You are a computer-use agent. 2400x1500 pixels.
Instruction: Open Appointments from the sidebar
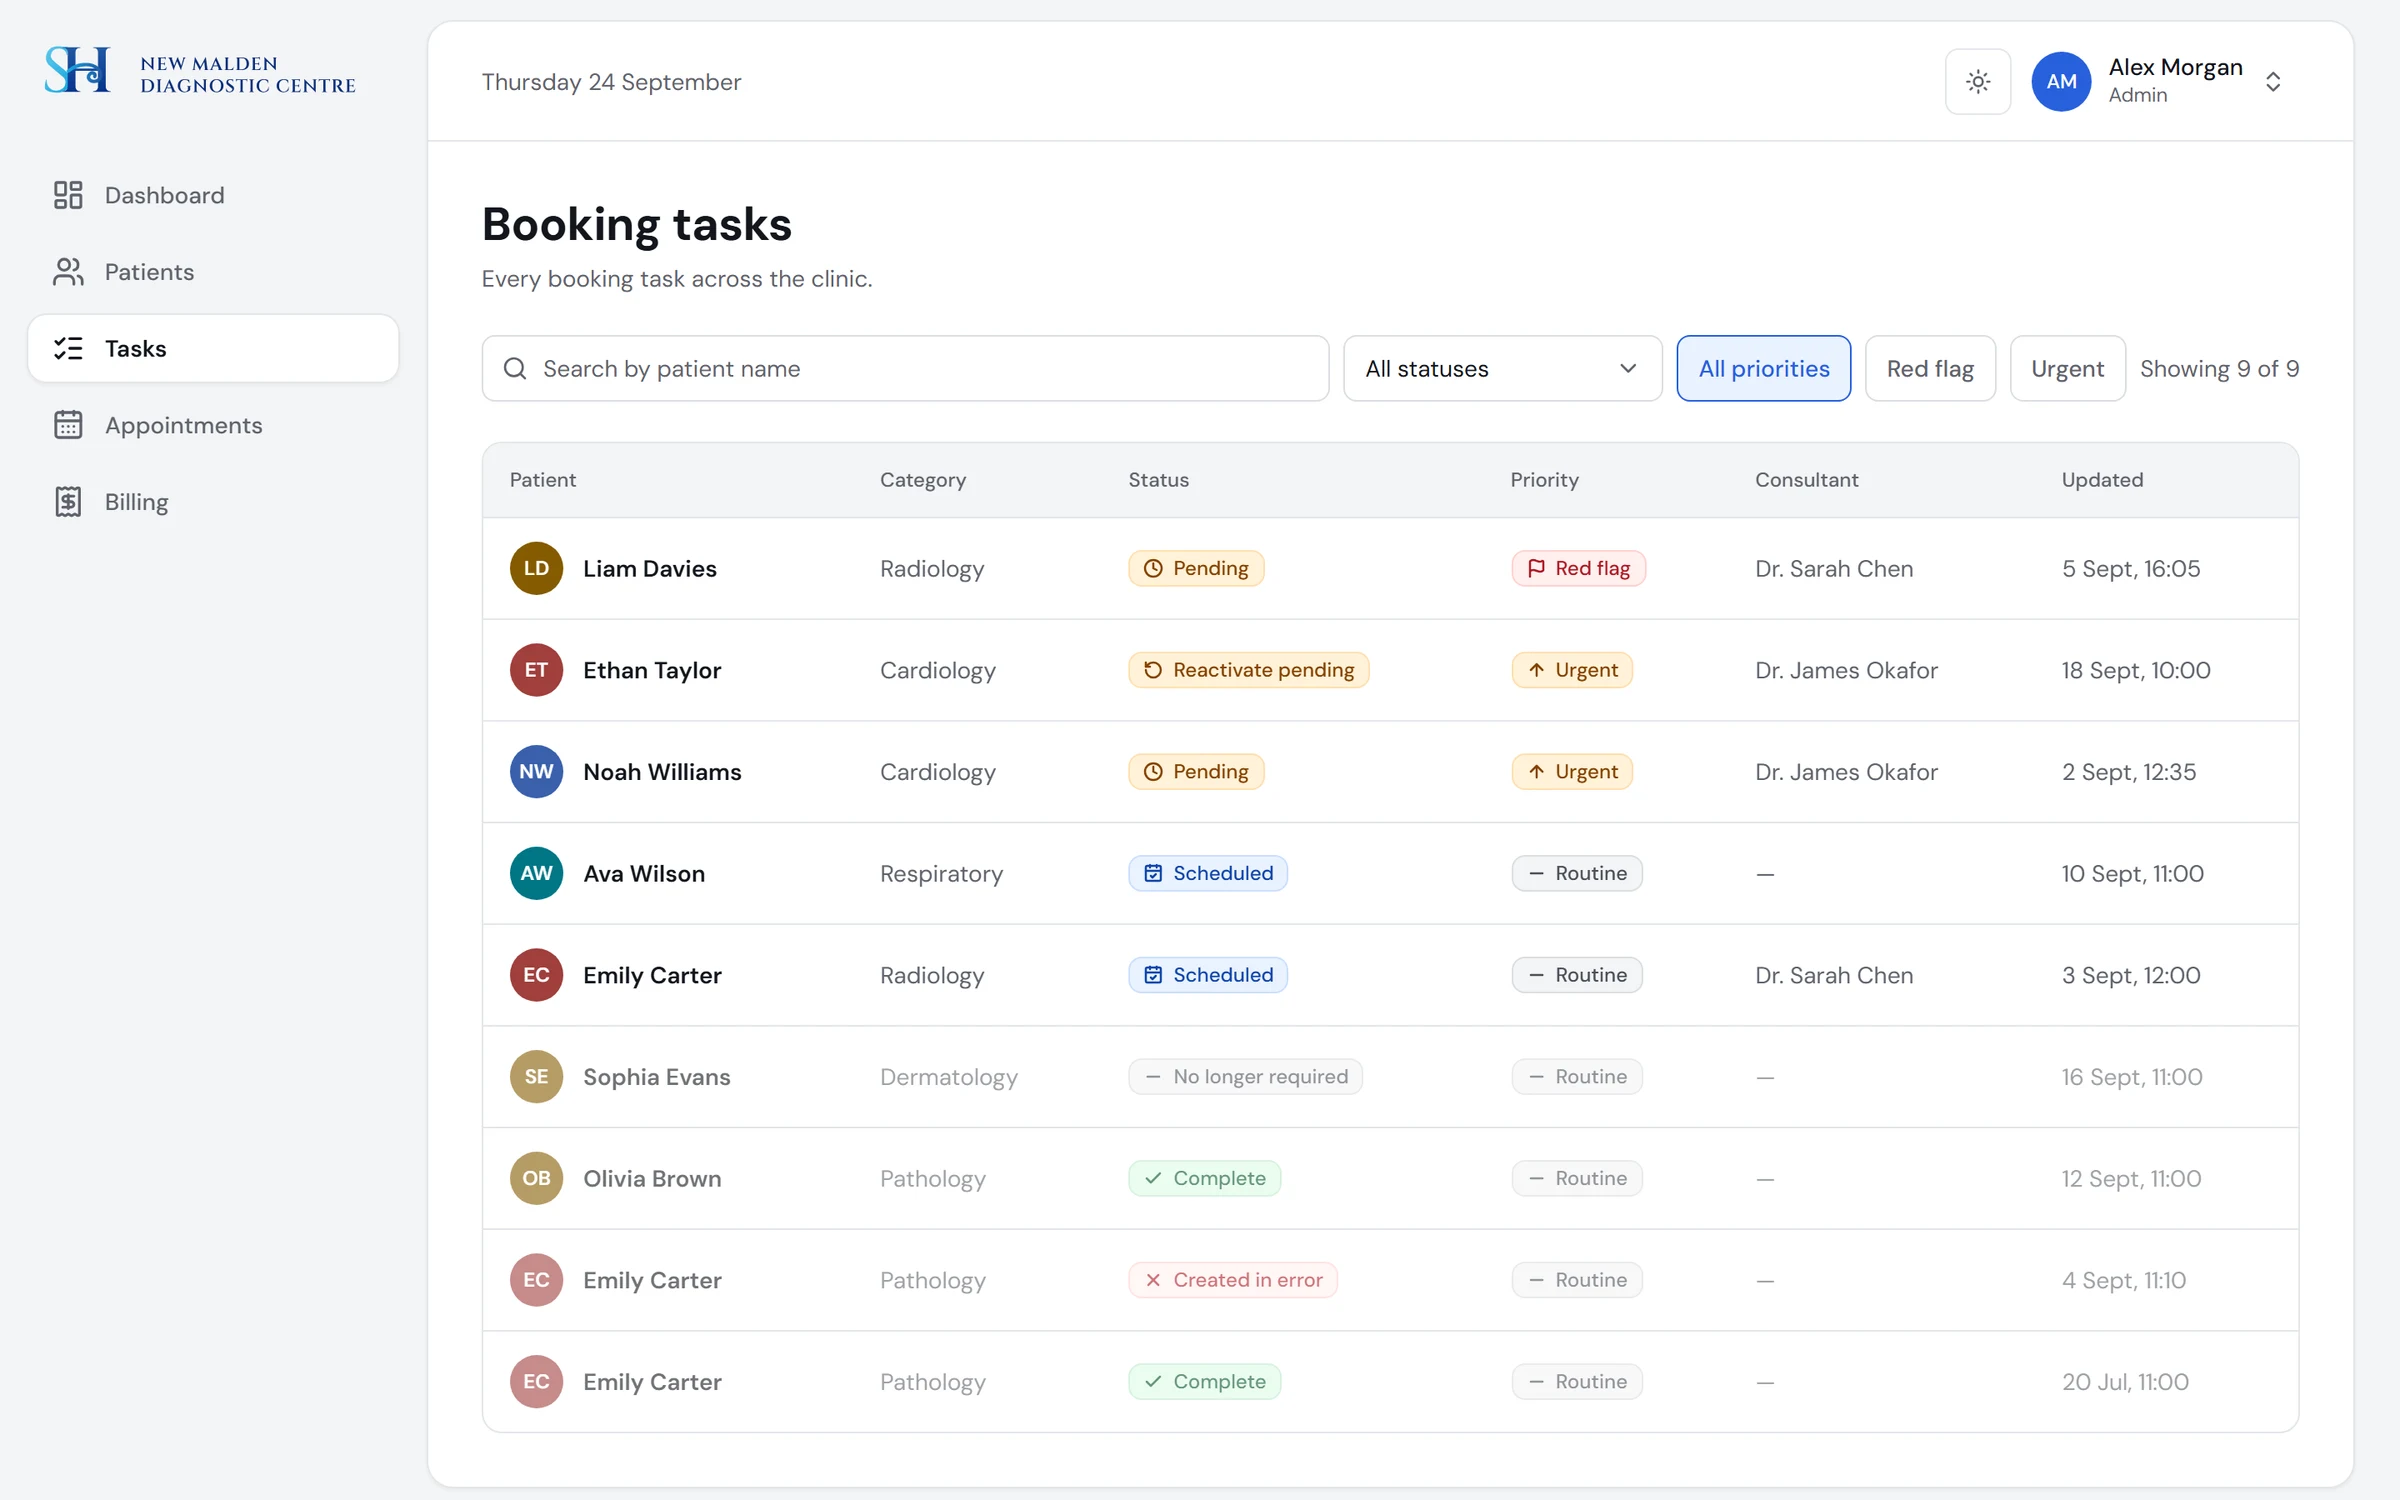213,425
